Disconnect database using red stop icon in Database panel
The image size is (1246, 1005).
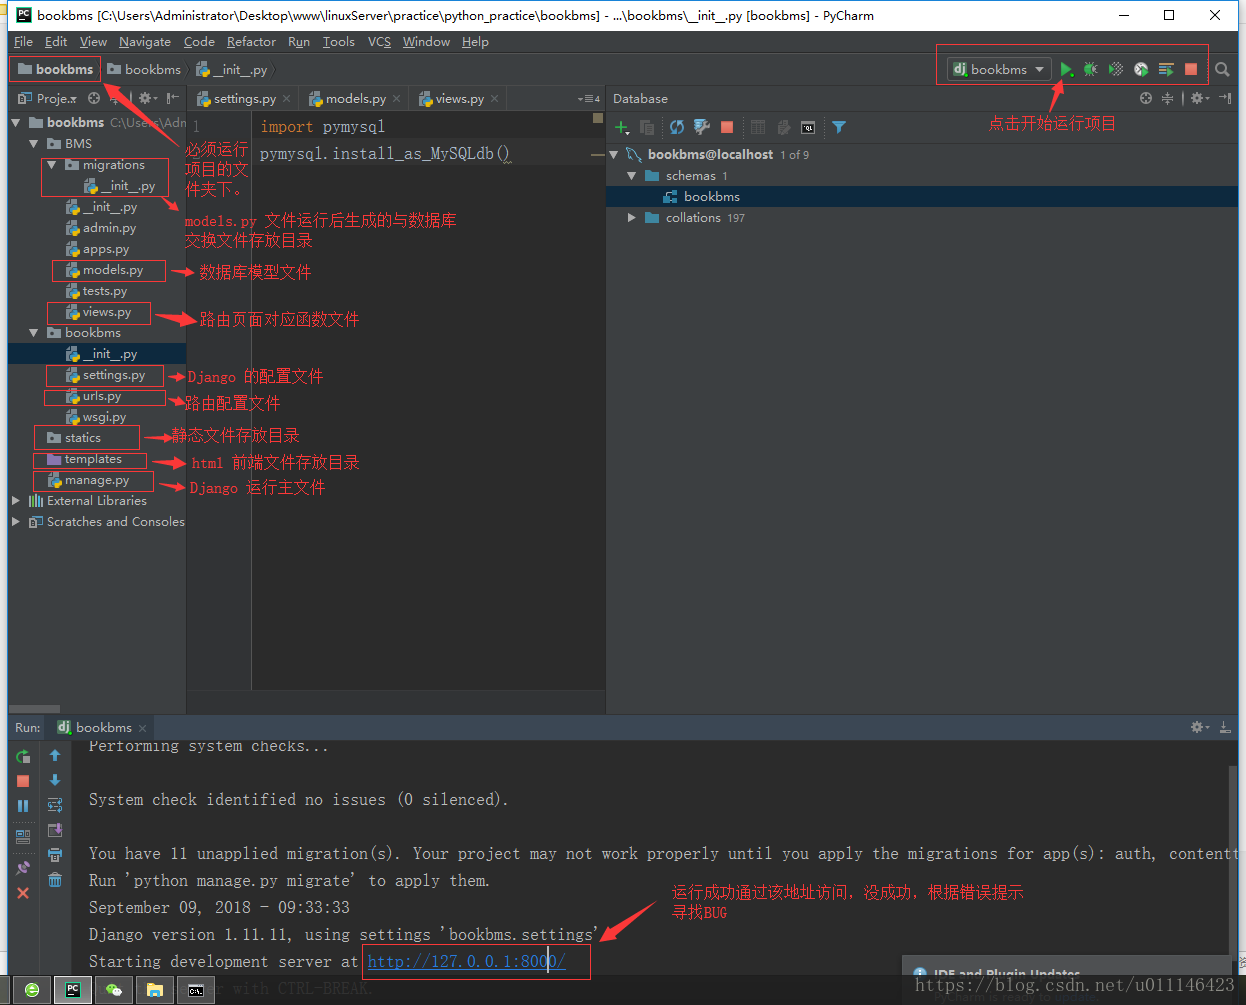pos(727,127)
